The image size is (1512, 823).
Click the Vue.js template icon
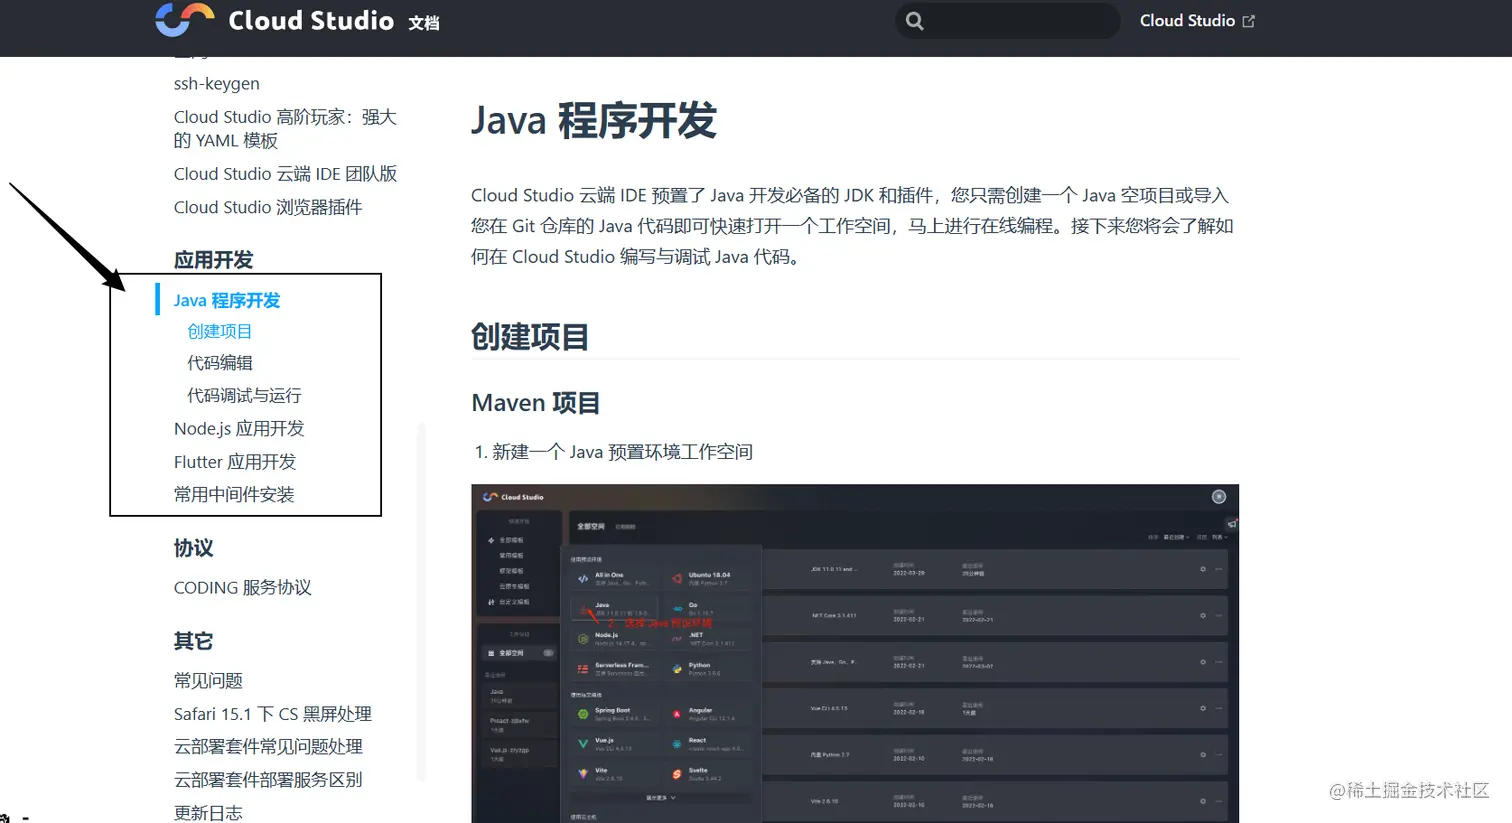click(x=583, y=744)
